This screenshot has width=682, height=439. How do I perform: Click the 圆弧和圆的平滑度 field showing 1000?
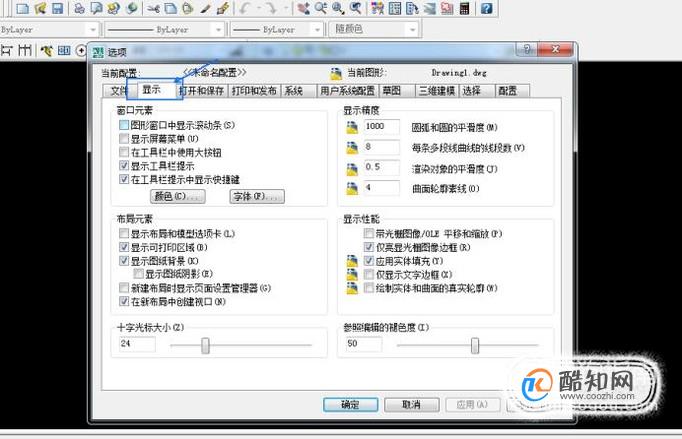pos(381,127)
